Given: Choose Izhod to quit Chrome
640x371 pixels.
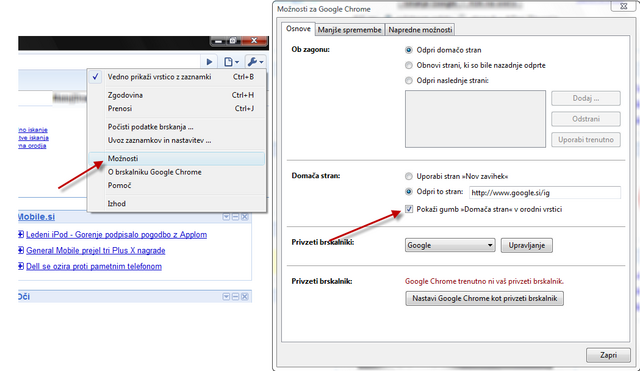Looking at the screenshot, I should pyautogui.click(x=177, y=203).
